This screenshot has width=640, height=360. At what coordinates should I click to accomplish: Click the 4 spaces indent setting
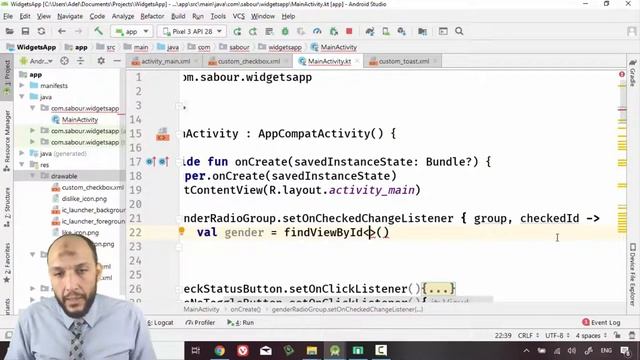pyautogui.click(x=591, y=335)
